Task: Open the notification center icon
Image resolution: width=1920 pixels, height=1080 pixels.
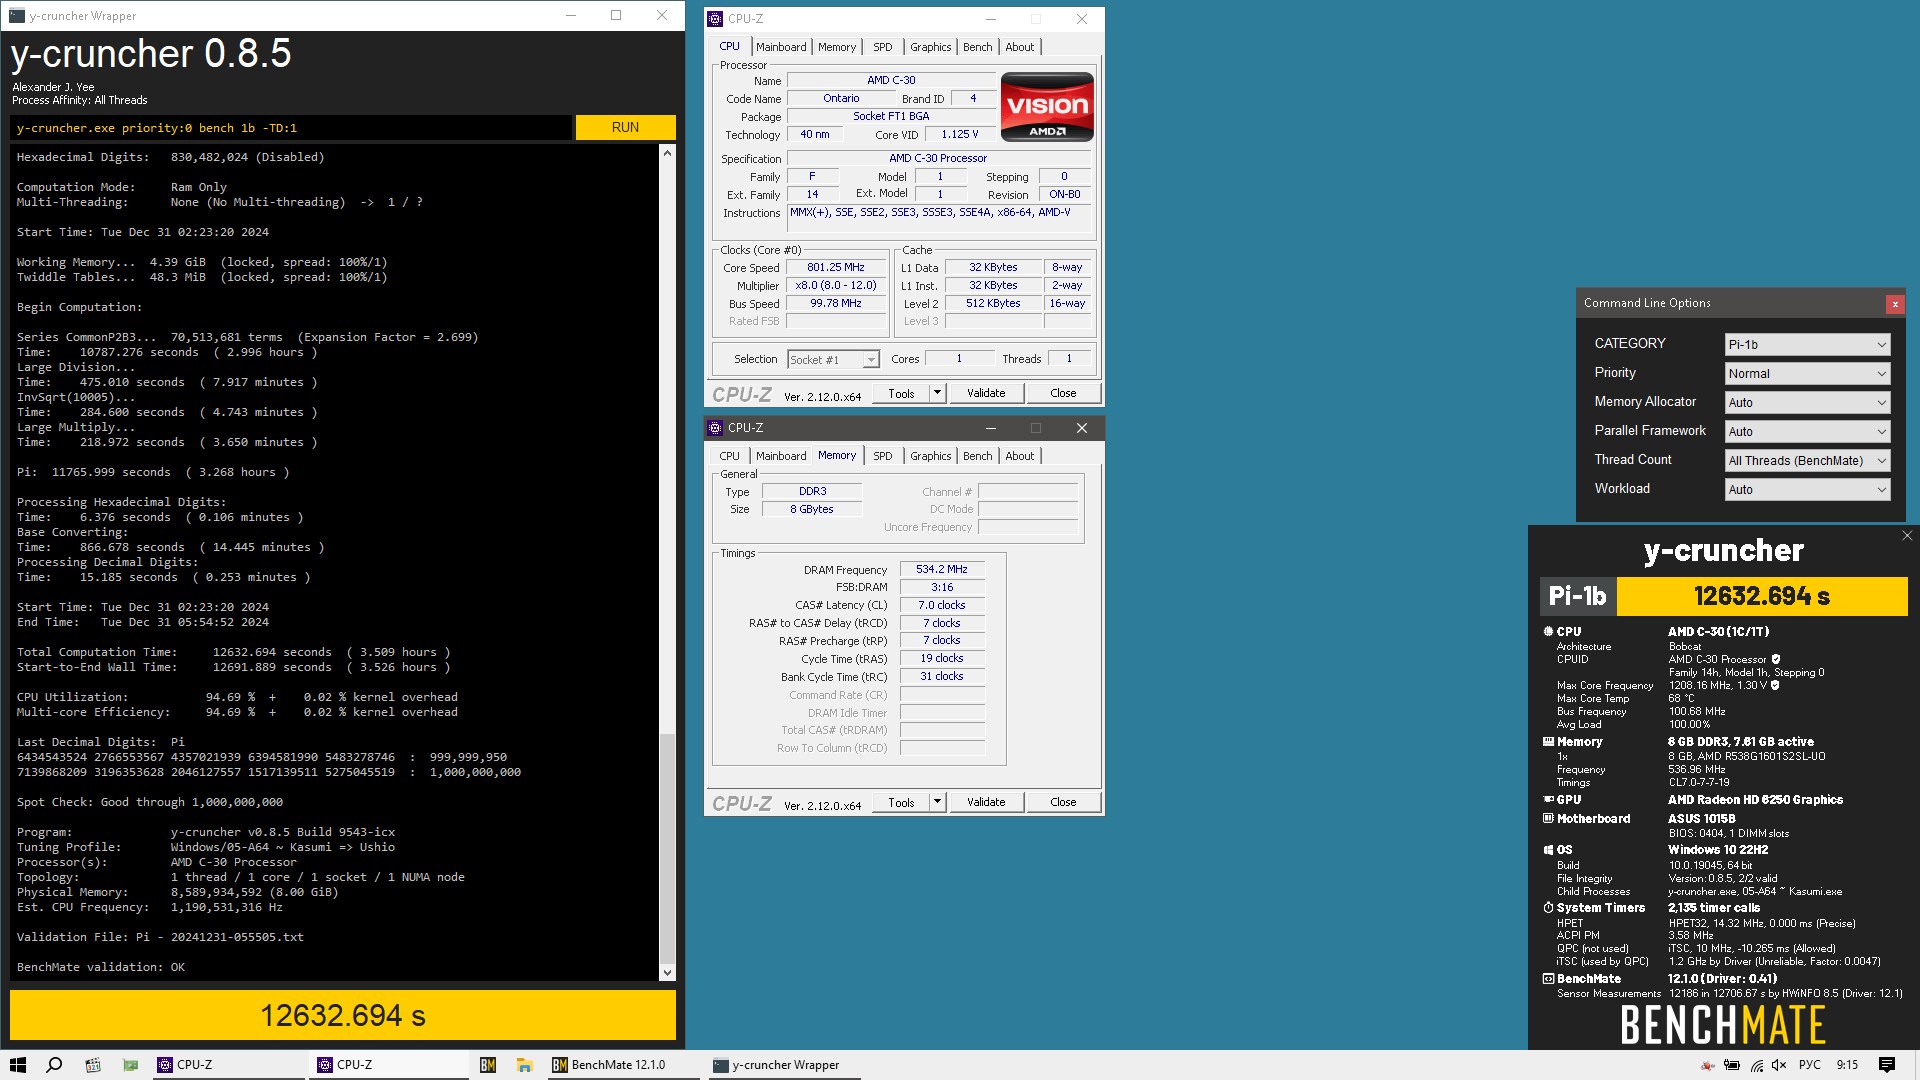Action: pos(1887,1065)
